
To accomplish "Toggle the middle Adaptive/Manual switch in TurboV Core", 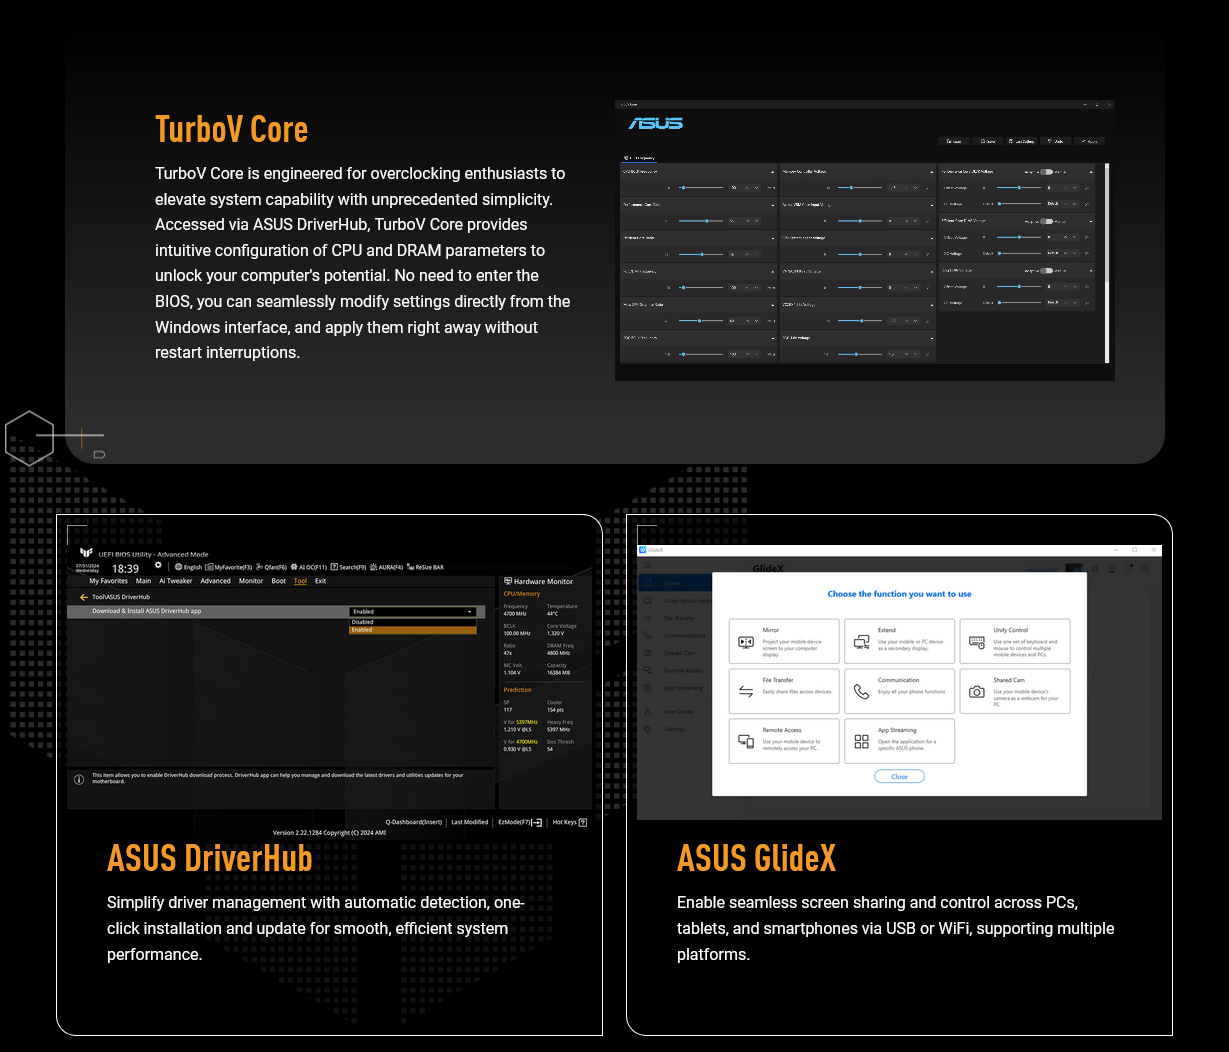I will [1047, 221].
